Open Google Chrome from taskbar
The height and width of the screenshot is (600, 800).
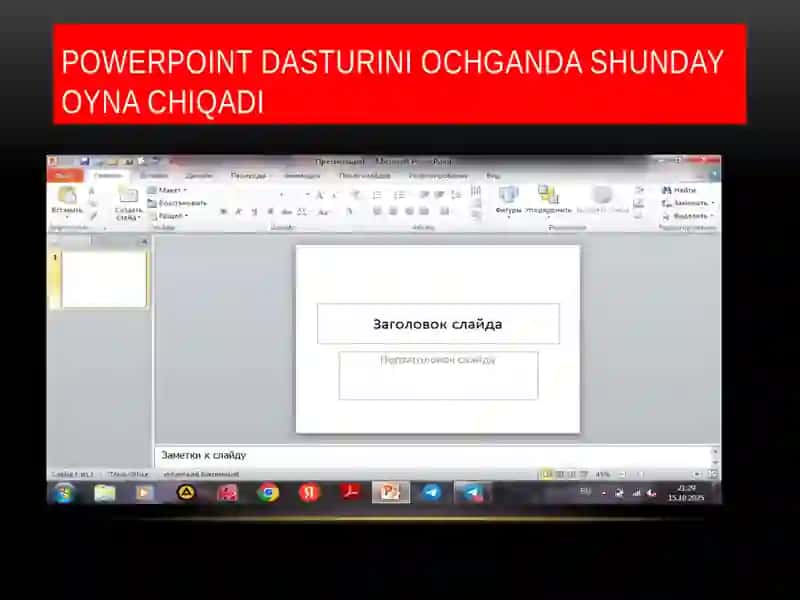click(x=268, y=493)
